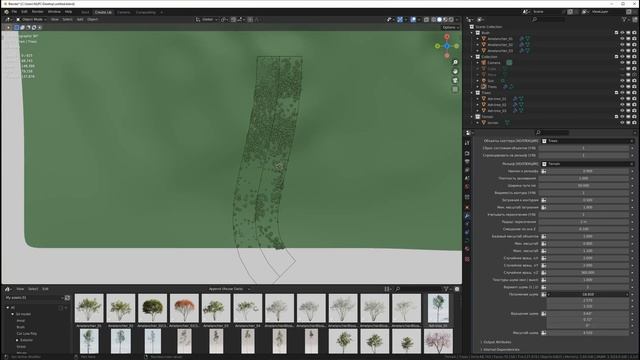The image size is (640, 360).
Task: Open the Edit menu
Action: click(24, 12)
